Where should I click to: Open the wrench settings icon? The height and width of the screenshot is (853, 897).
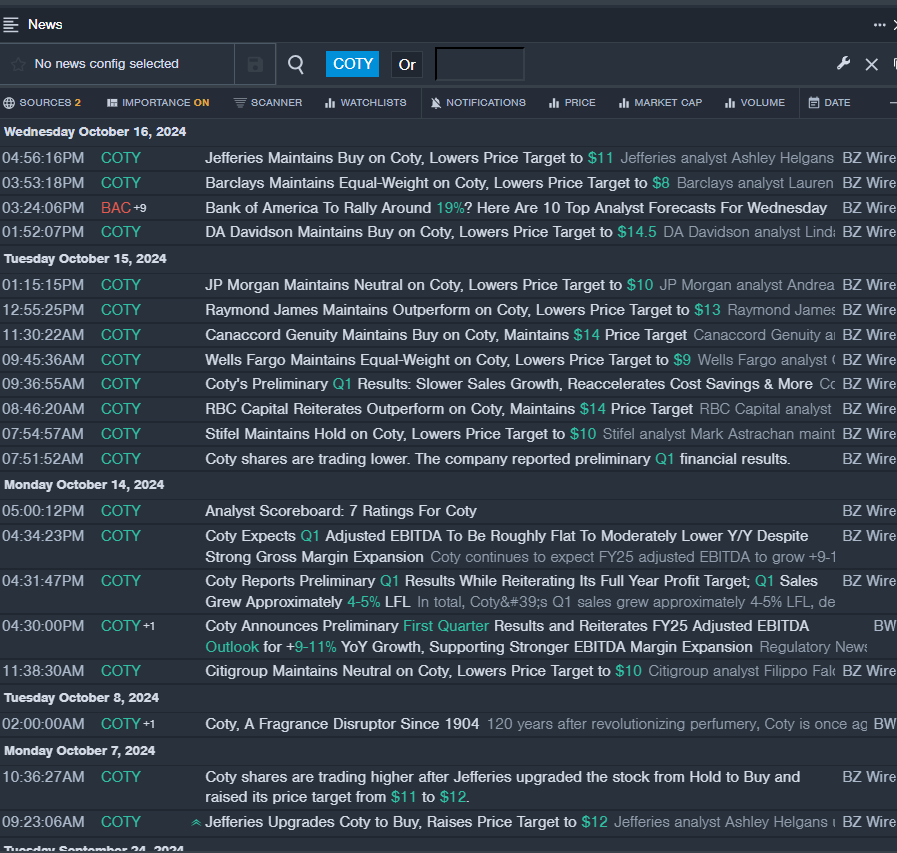pyautogui.click(x=843, y=64)
